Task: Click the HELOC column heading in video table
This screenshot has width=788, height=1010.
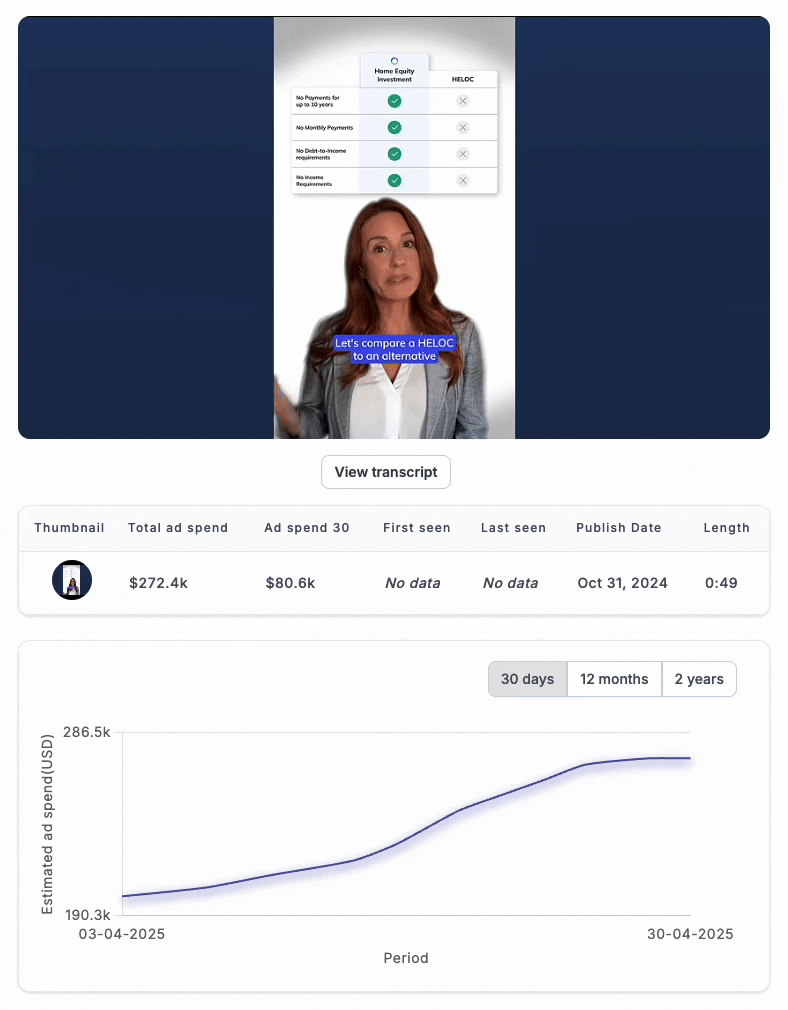Action: [x=462, y=78]
